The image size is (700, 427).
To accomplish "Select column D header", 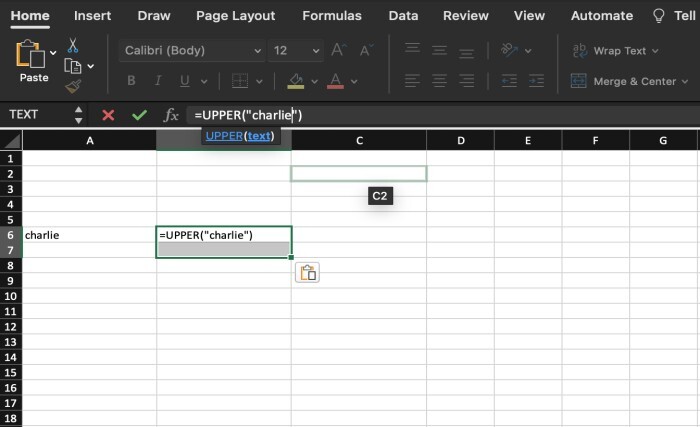I will (461, 141).
